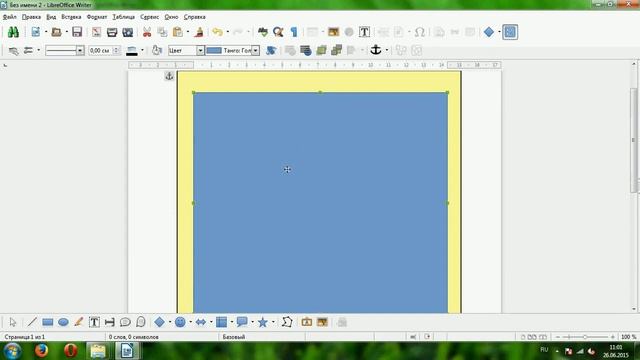Open Firefox from the taskbar
This screenshot has width=640, height=360.
(x=41, y=350)
